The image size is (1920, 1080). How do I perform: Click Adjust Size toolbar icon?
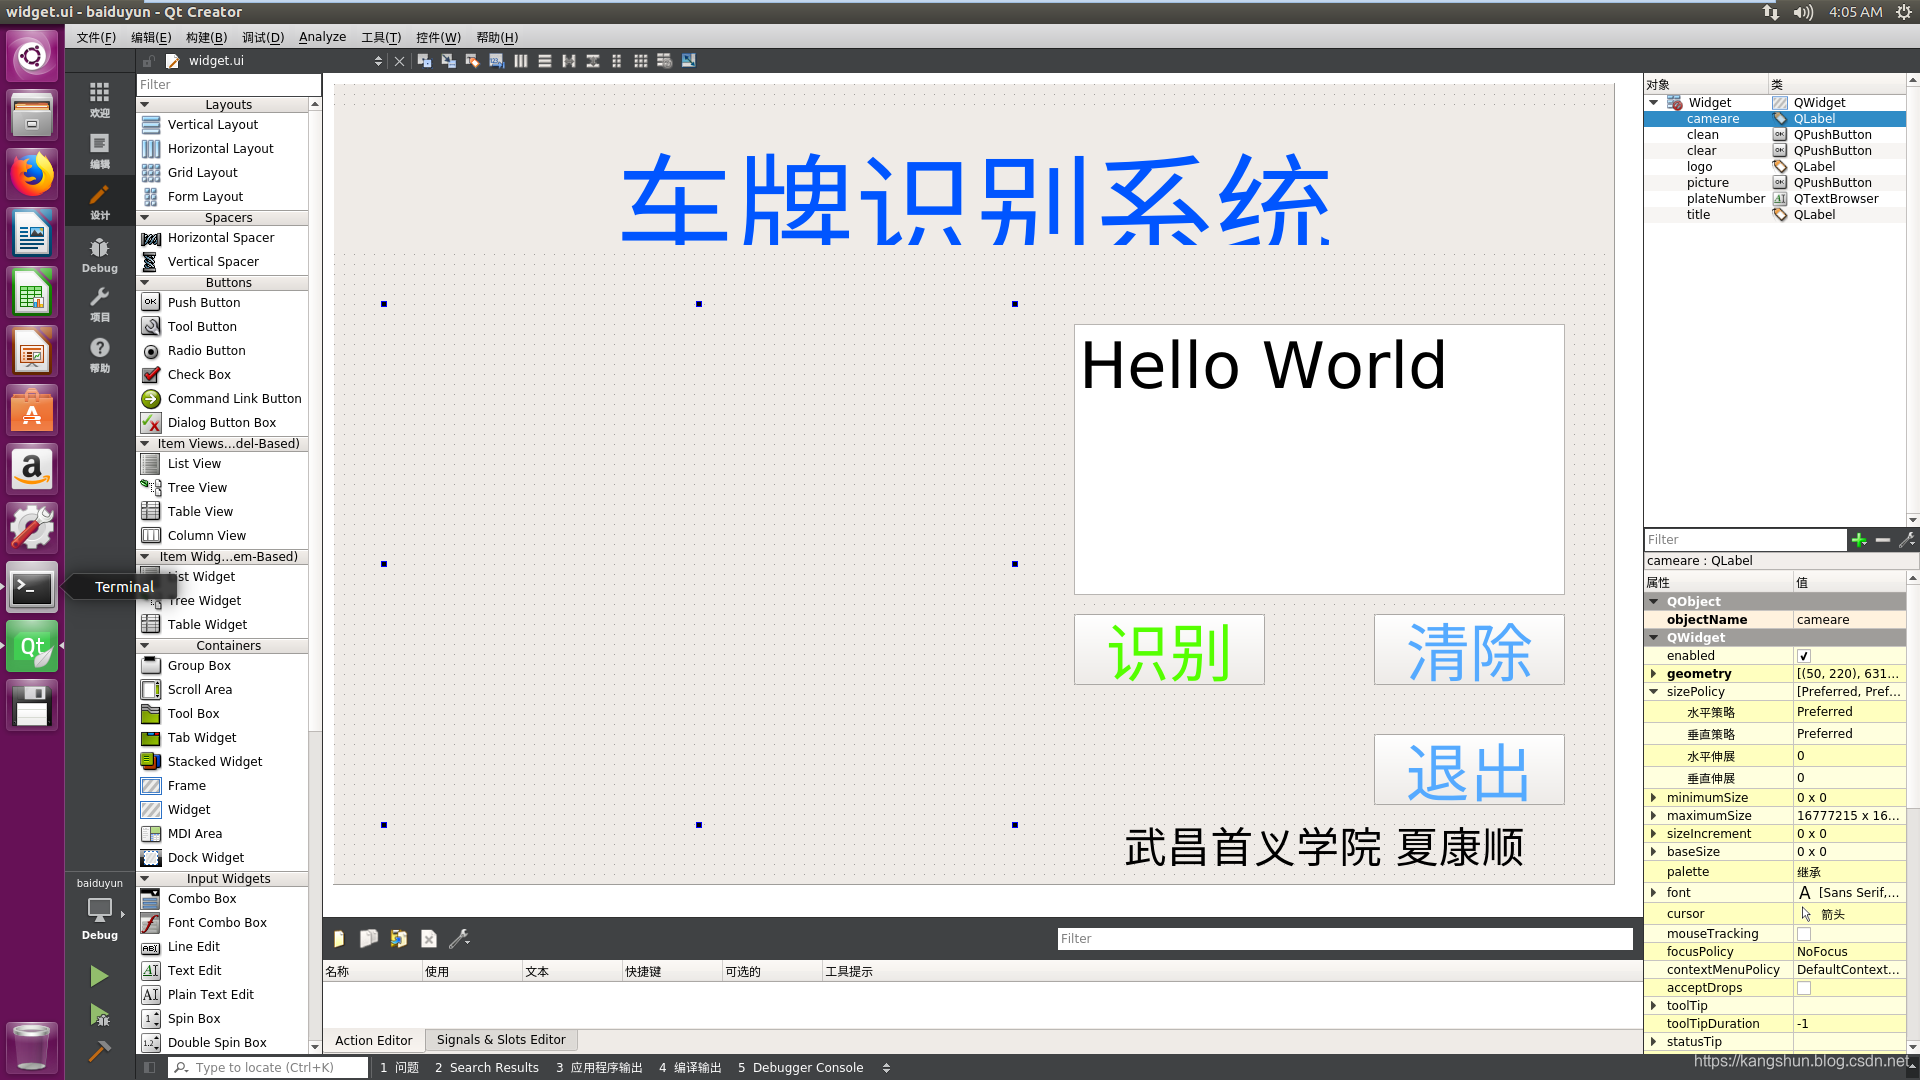click(688, 61)
